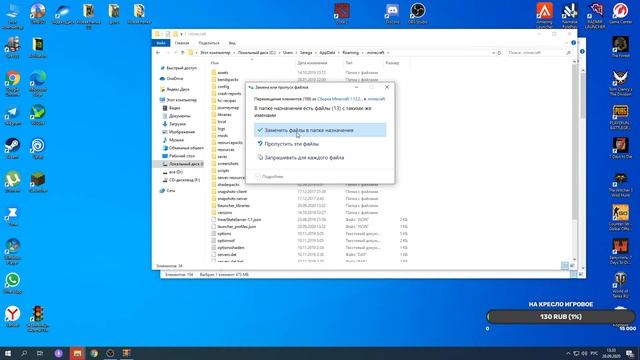Select Roaming in the address breadcrumb
The height and width of the screenshot is (360, 640).
point(351,53)
